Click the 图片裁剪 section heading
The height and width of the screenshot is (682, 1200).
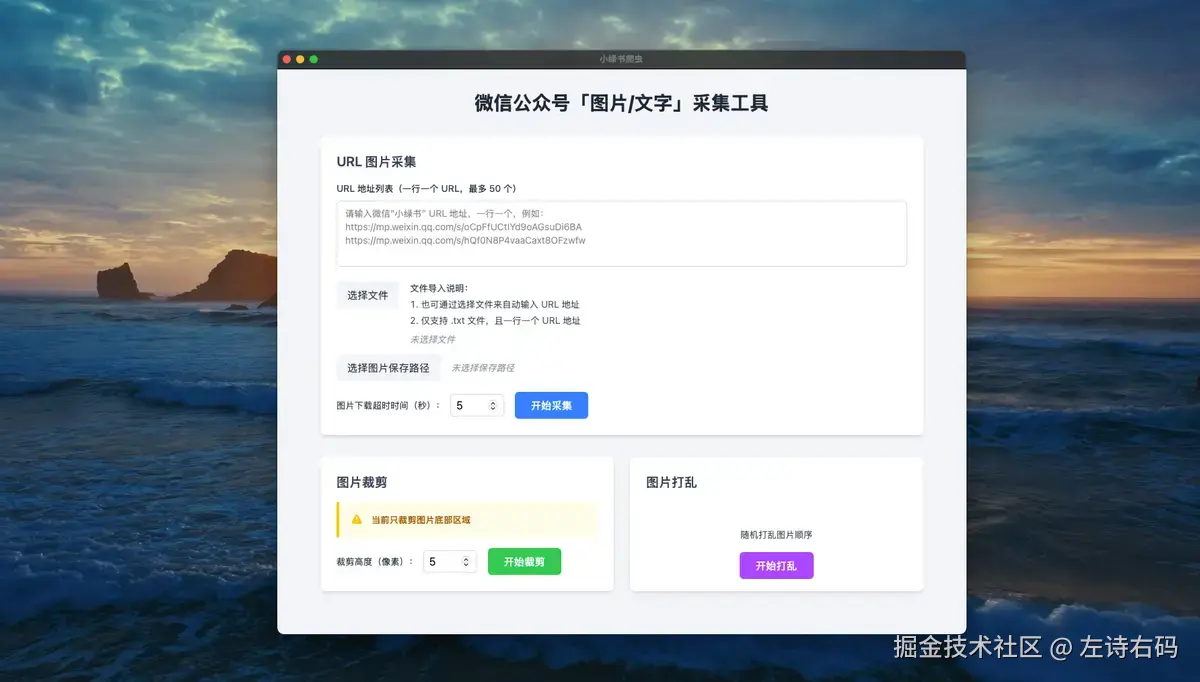pos(362,482)
